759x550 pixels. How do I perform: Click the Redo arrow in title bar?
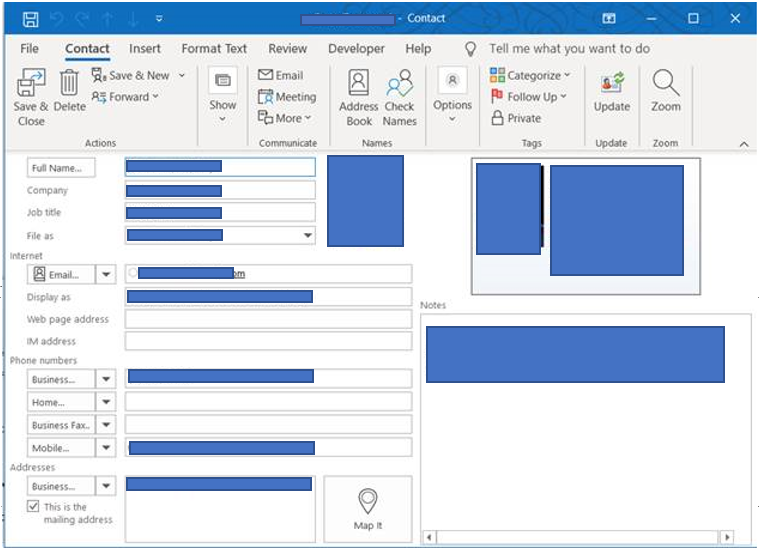click(x=82, y=19)
